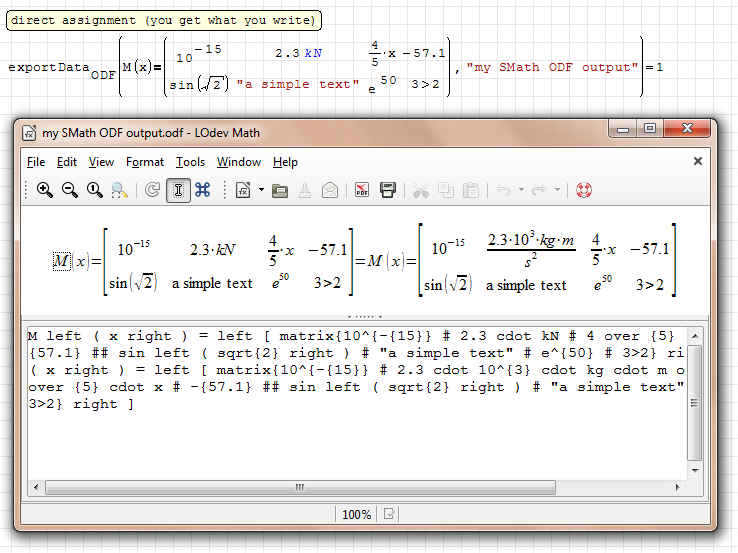Click the Save document floppy icon
The width and height of the screenshot is (738, 553).
tap(388, 190)
